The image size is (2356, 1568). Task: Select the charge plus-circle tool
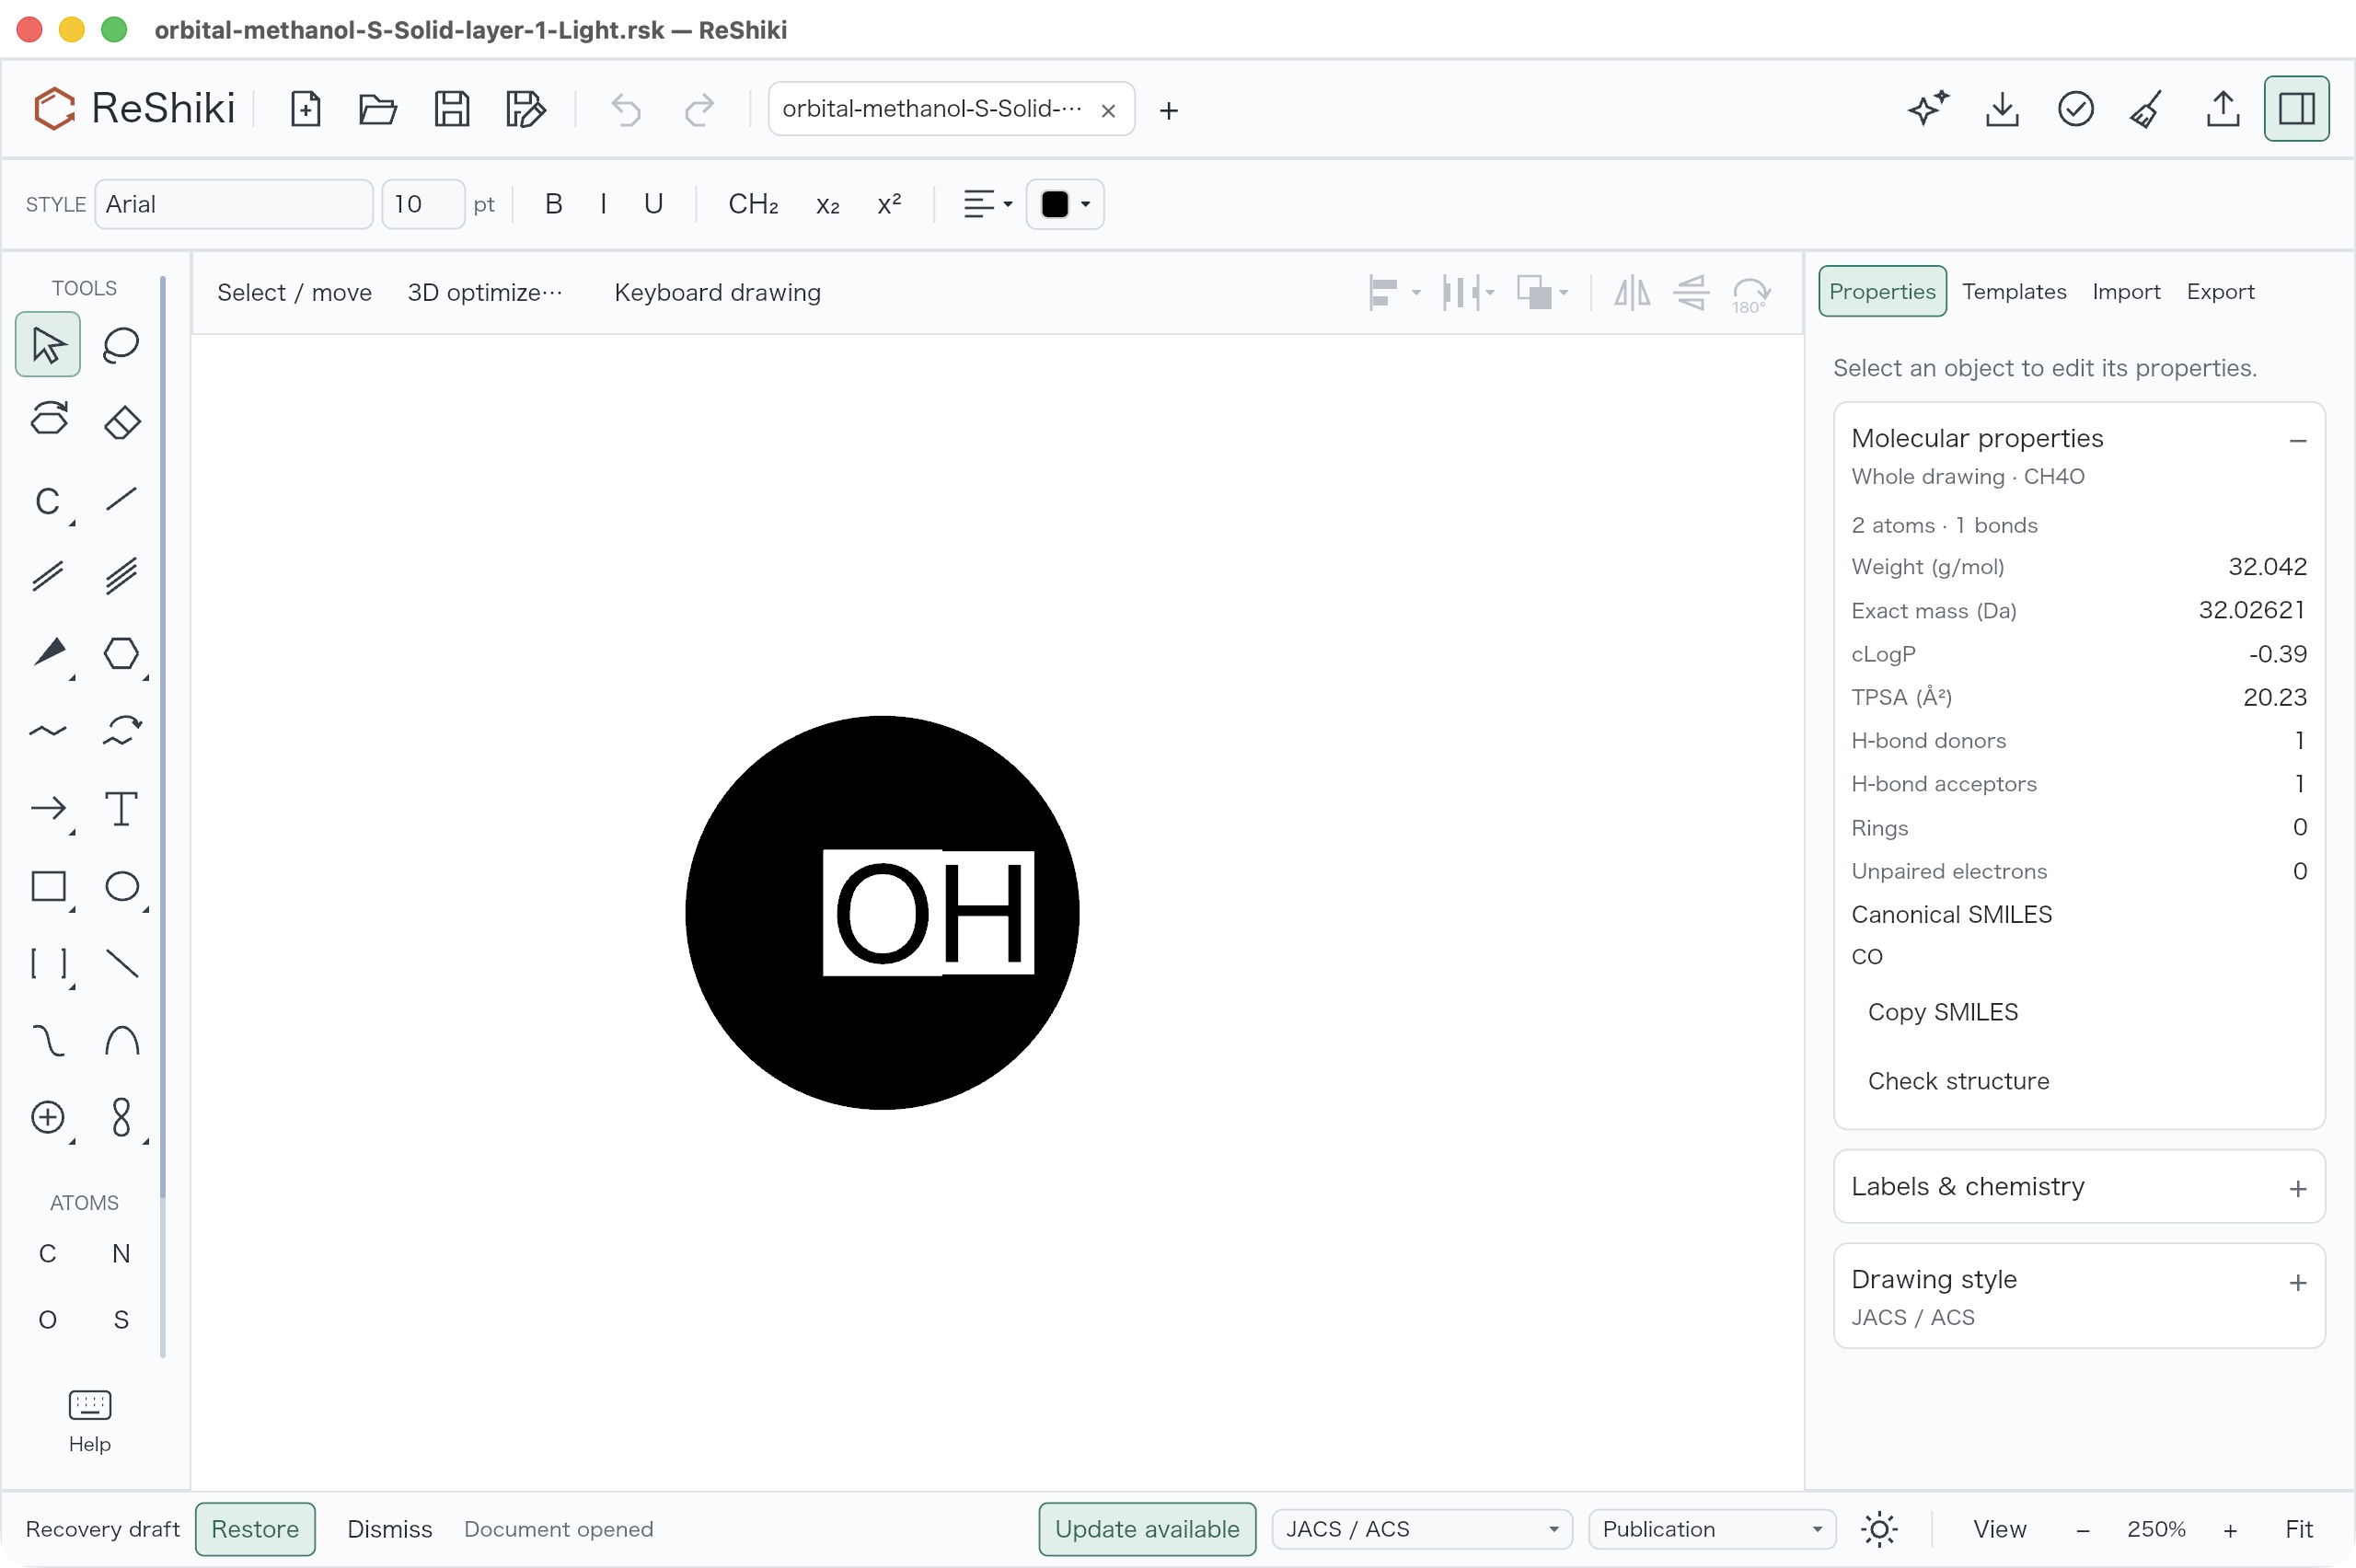48,1117
